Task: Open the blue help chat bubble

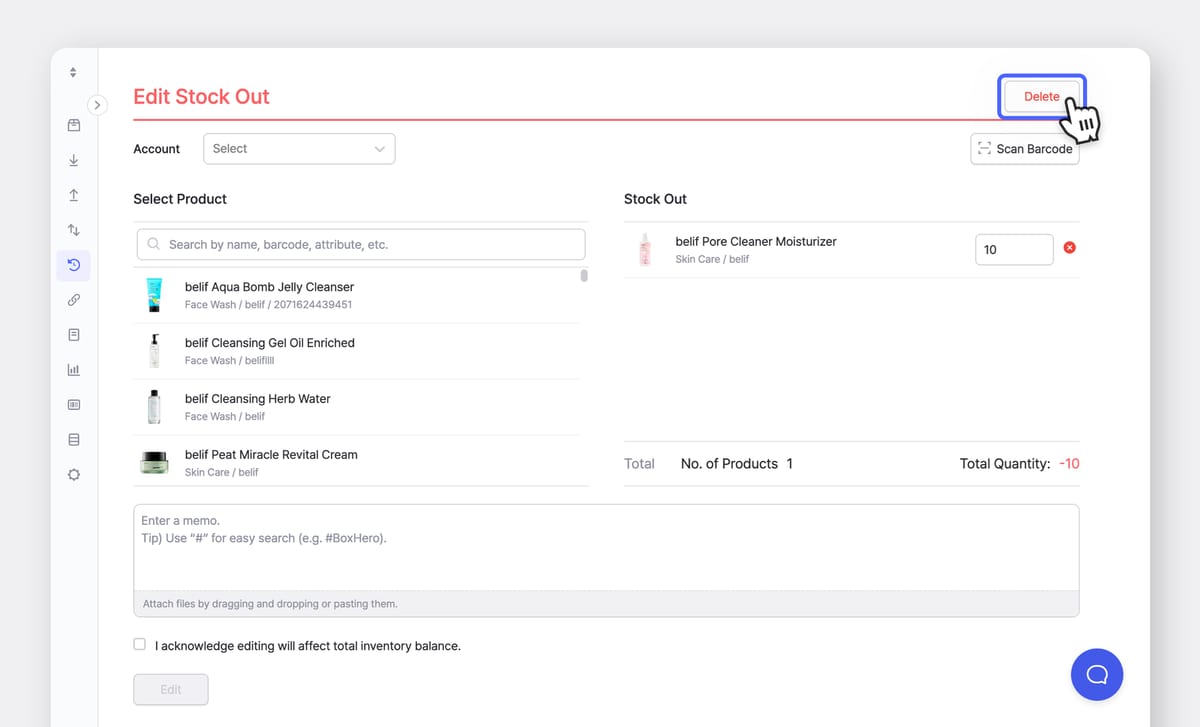Action: (x=1097, y=675)
